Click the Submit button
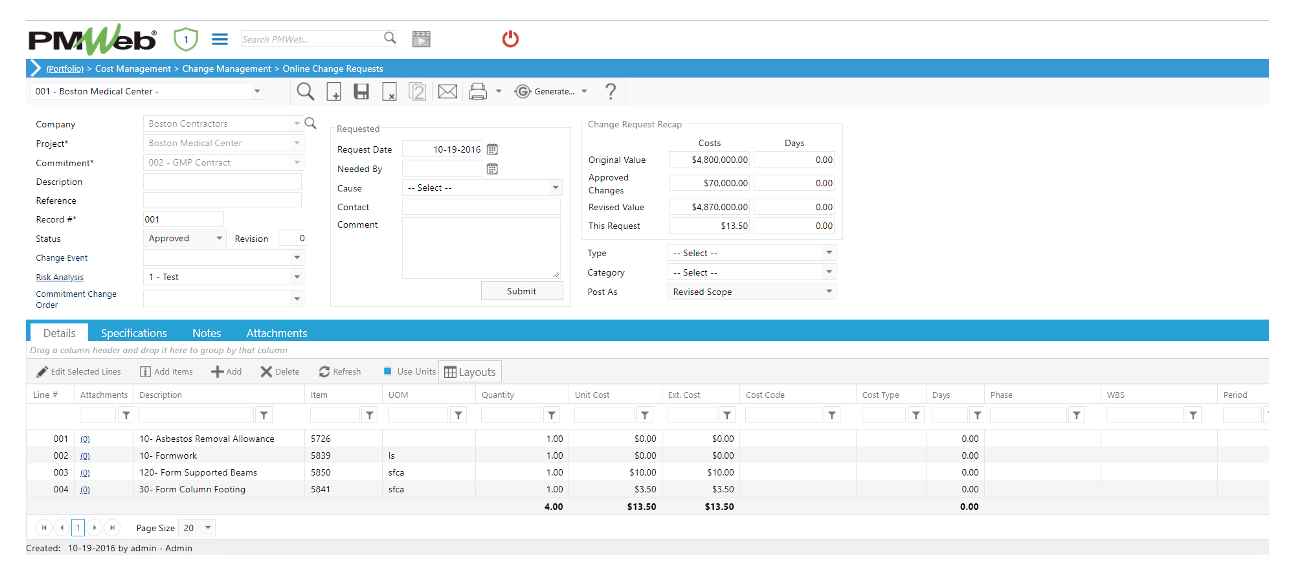 coord(521,291)
